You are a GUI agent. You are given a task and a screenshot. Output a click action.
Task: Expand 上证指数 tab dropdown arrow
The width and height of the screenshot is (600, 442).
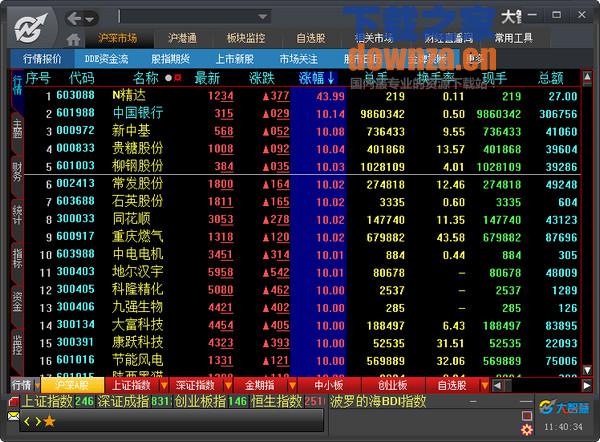[x=164, y=385]
